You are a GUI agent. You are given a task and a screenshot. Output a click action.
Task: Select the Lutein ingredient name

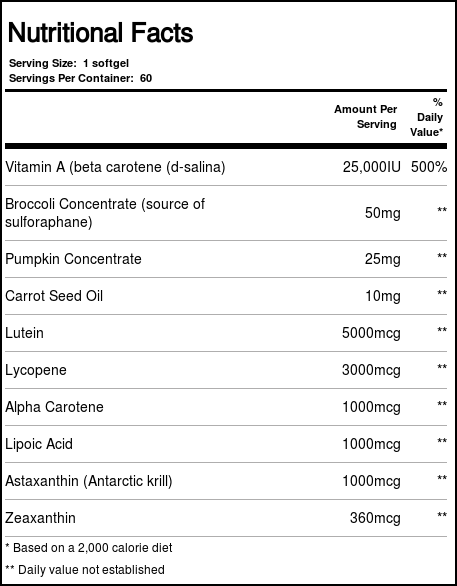click(x=24, y=333)
